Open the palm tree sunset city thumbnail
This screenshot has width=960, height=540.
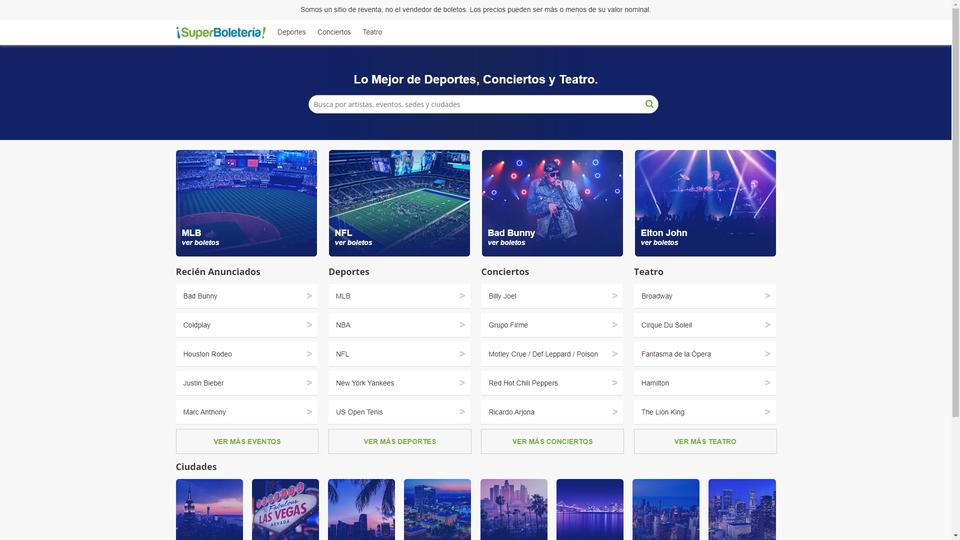361,509
